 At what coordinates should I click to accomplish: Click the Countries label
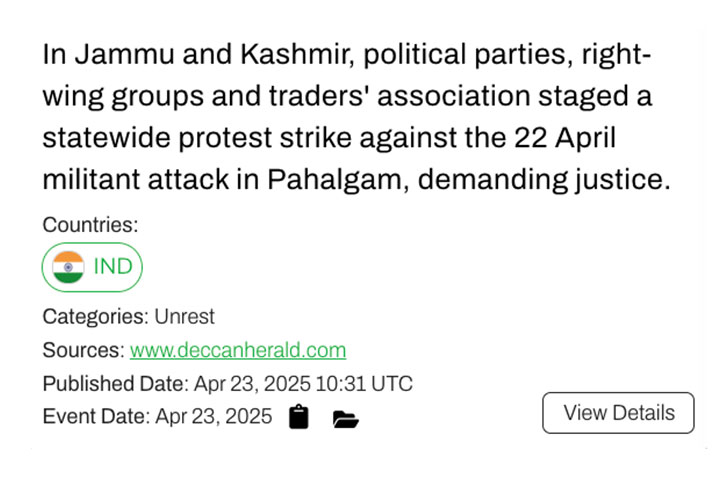(90, 226)
